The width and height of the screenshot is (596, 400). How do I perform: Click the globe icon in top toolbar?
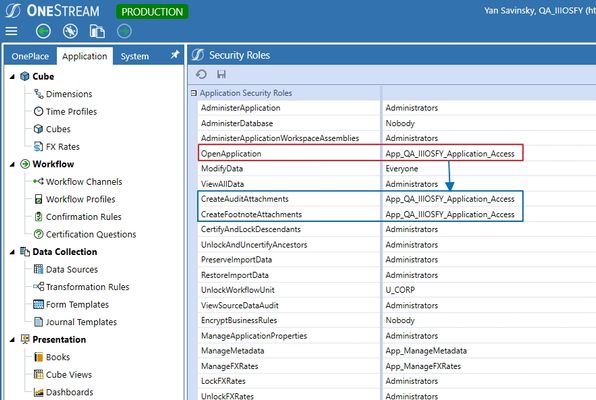[70, 31]
